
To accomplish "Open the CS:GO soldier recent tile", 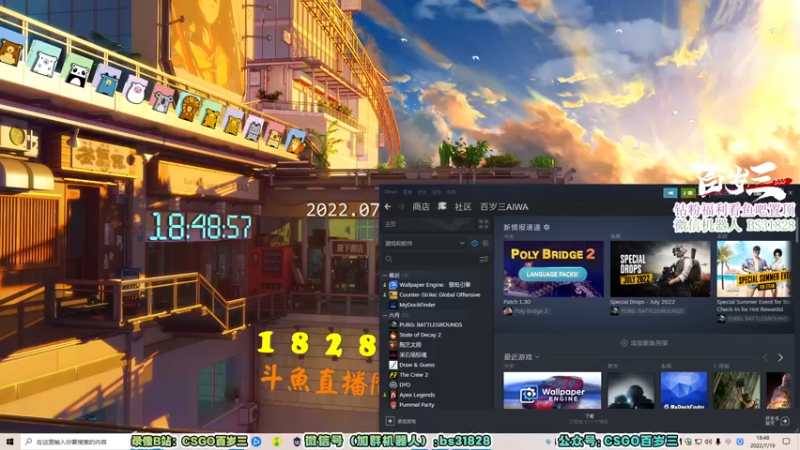I will click(631, 390).
